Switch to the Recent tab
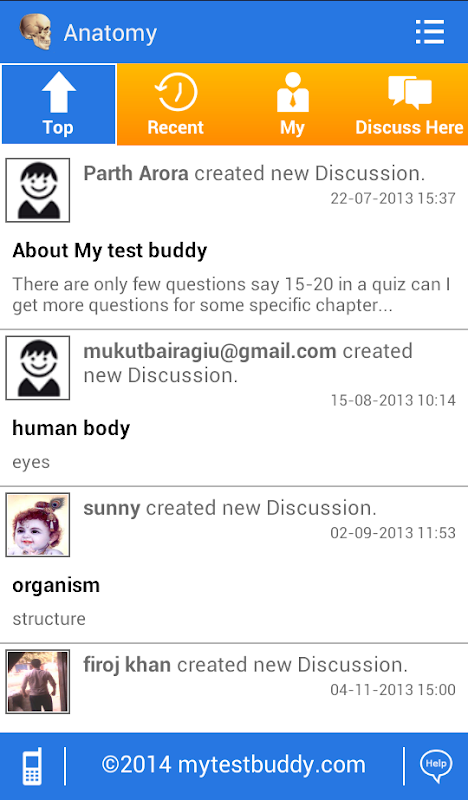 (x=176, y=105)
